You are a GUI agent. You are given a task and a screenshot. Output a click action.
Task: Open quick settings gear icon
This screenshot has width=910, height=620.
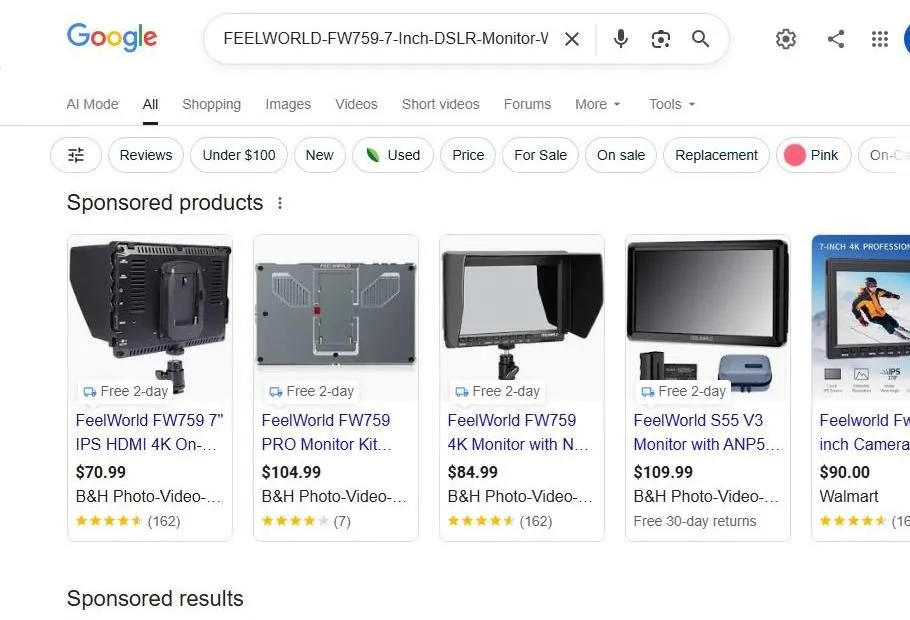click(x=786, y=39)
